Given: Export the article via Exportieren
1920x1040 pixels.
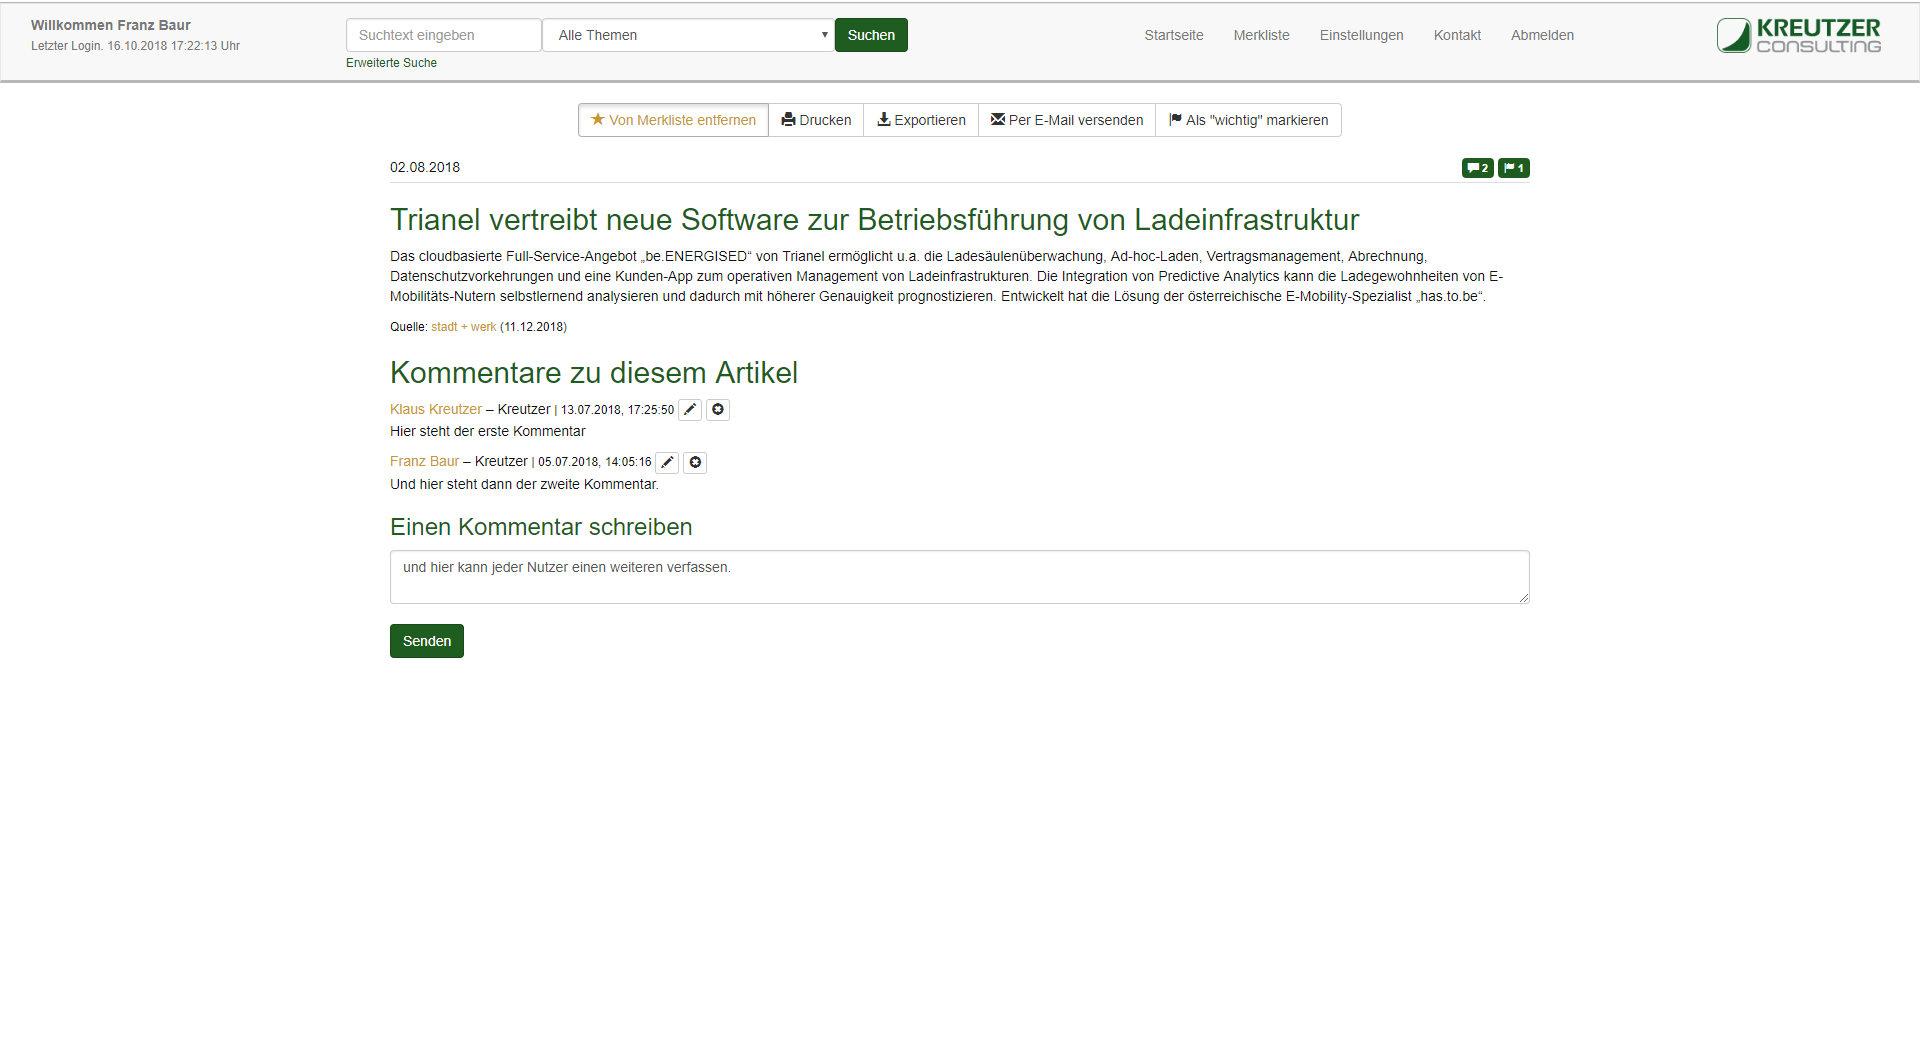Looking at the screenshot, I should (921, 120).
